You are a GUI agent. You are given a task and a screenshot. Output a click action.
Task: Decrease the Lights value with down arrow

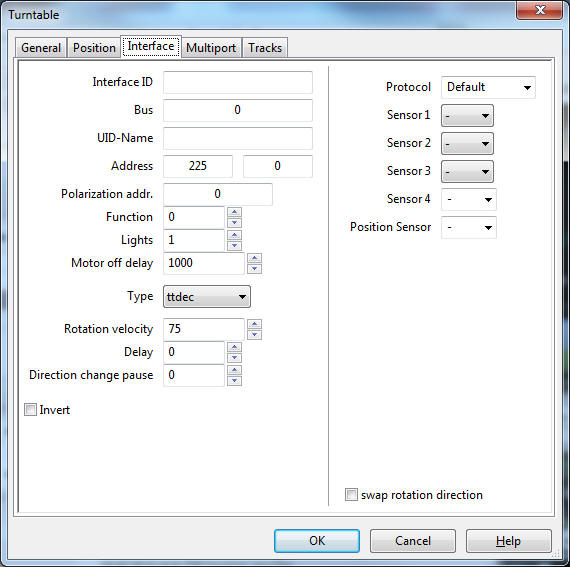tap(234, 246)
